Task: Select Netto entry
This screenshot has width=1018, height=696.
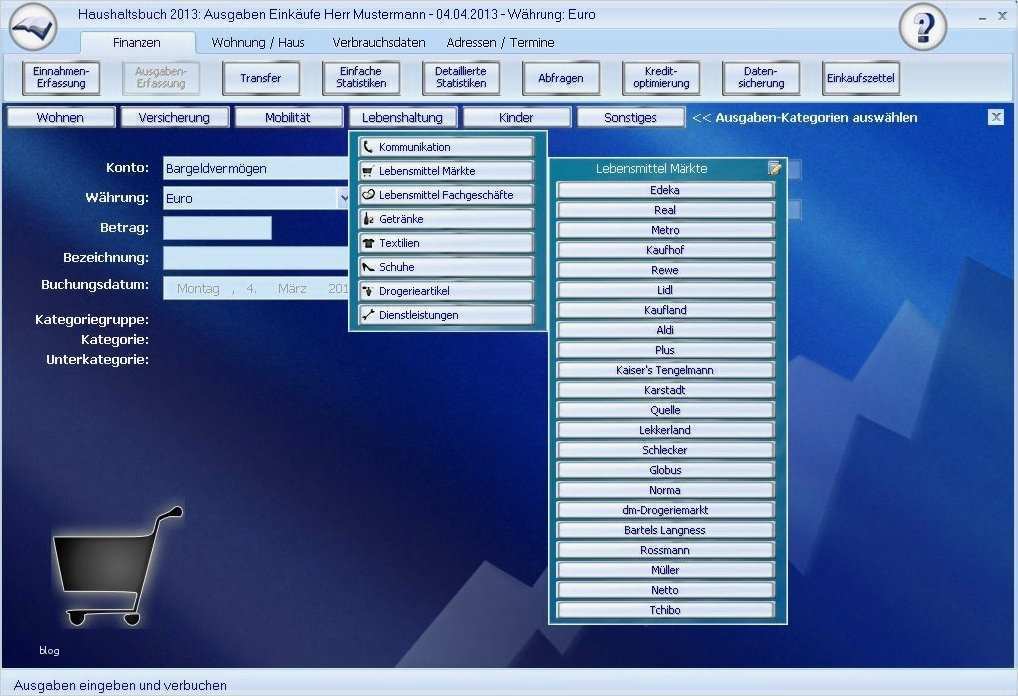Action: click(x=665, y=590)
